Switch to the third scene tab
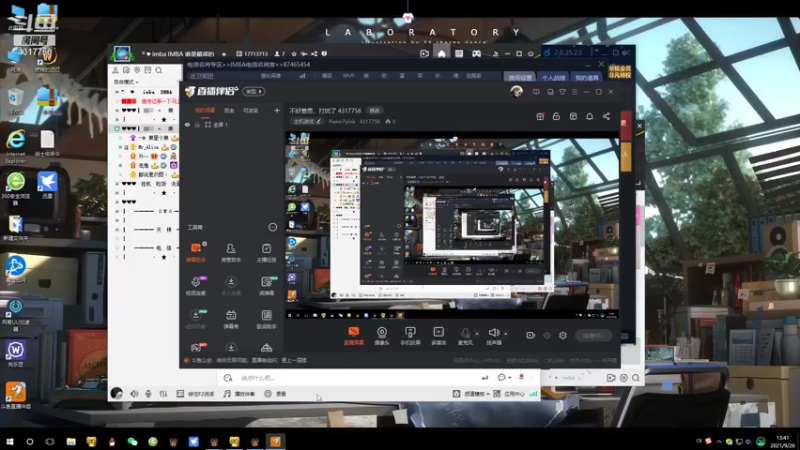Viewport: 800px width, 450px height. coord(251,110)
